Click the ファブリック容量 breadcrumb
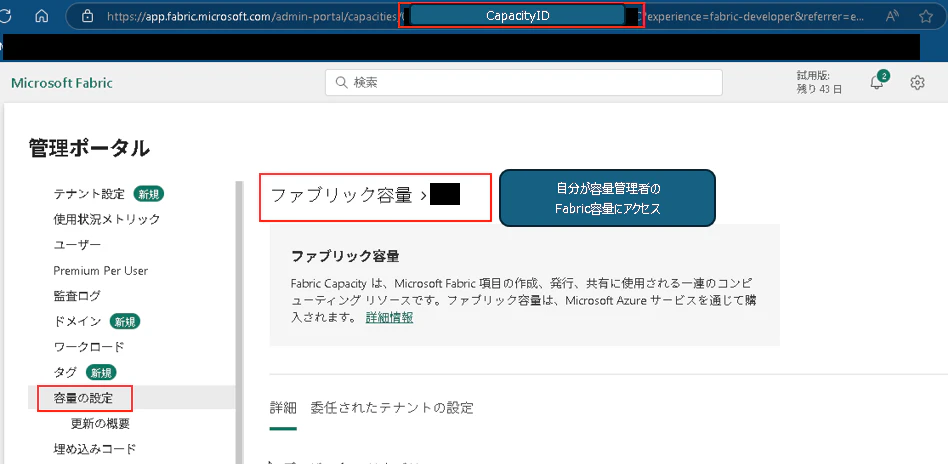Viewport: 948px width, 464px height. pyautogui.click(x=341, y=195)
